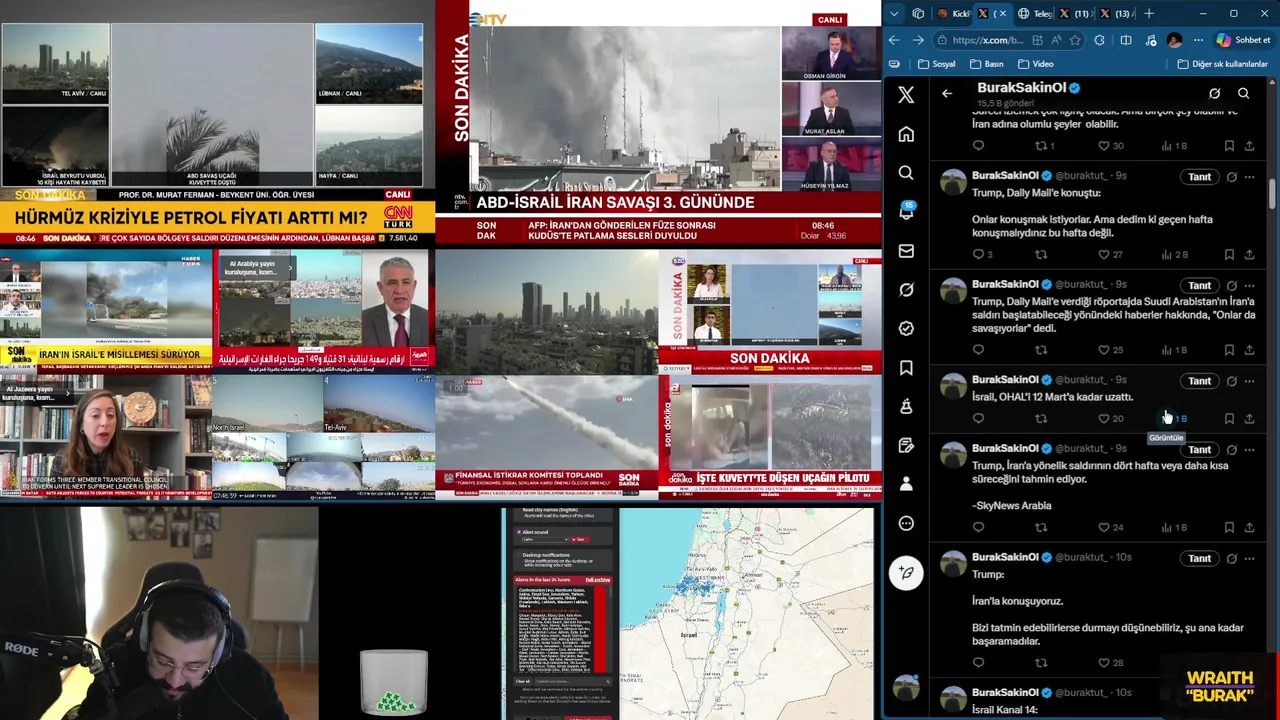Image resolution: width=1280 pixels, height=720 pixels.
Task: Share the Suudi Arabistan röportaj tweet
Action: [1249, 350]
